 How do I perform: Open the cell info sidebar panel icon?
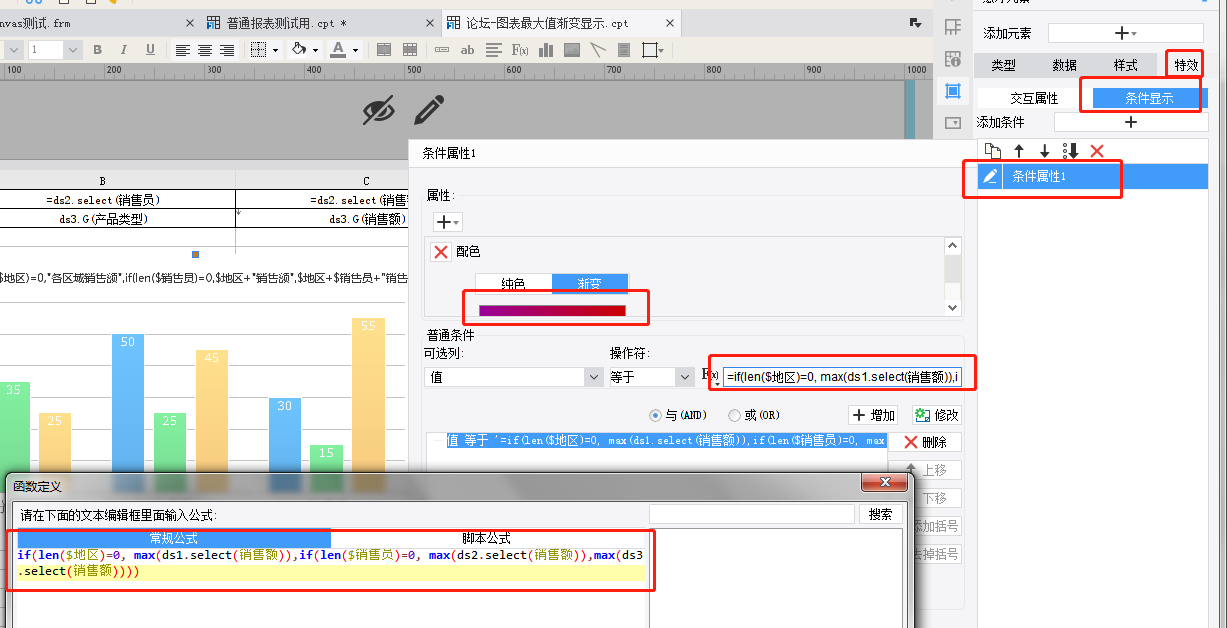click(x=953, y=60)
